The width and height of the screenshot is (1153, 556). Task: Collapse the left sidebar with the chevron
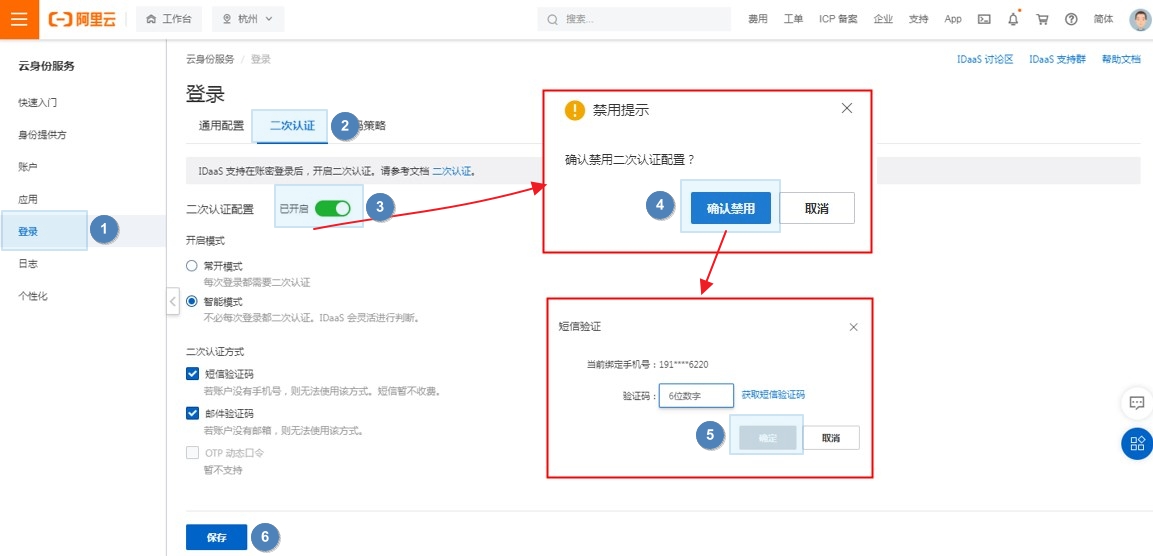[x=172, y=301]
